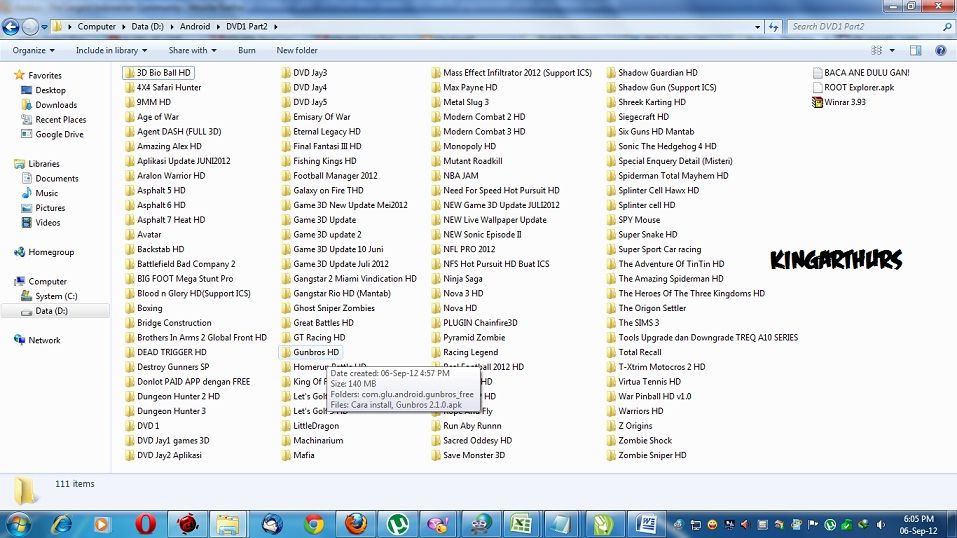Open Include in library menu

tap(111, 51)
